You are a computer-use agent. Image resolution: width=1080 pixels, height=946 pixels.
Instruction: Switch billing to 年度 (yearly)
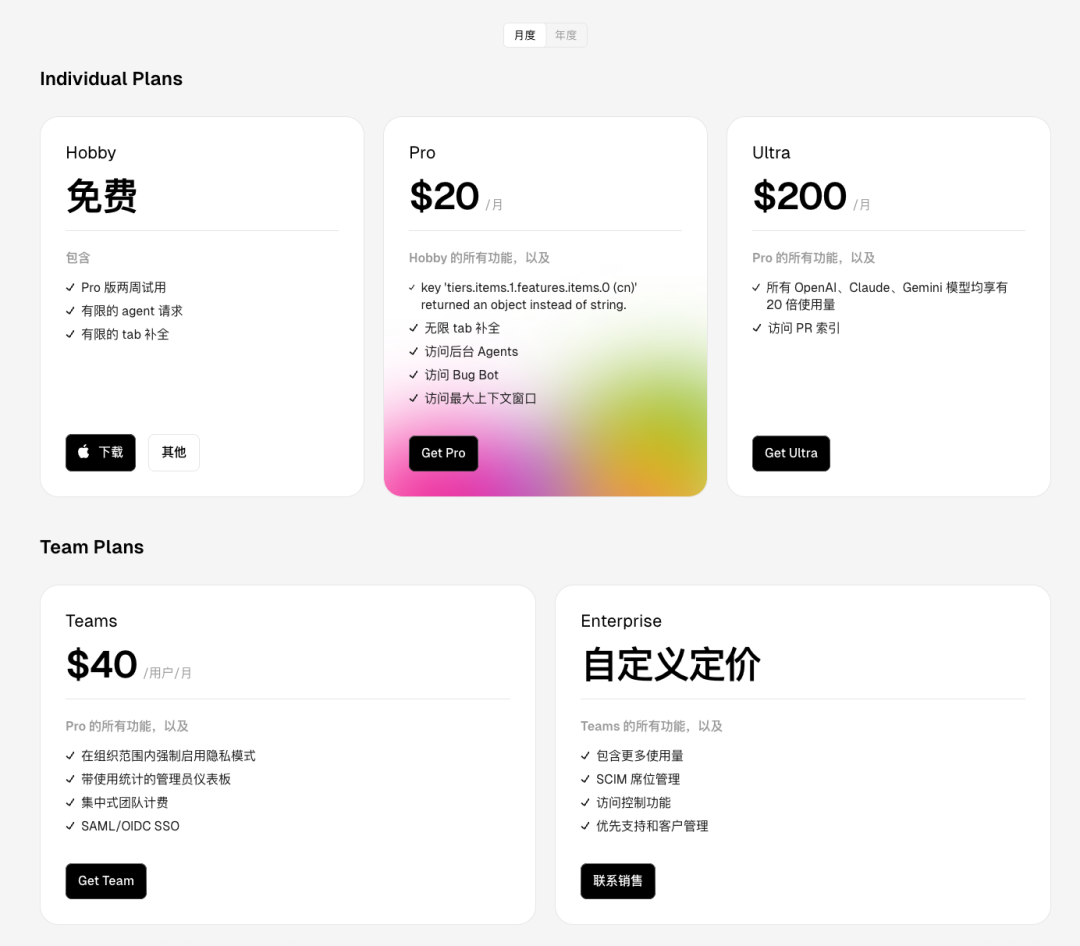coord(565,35)
